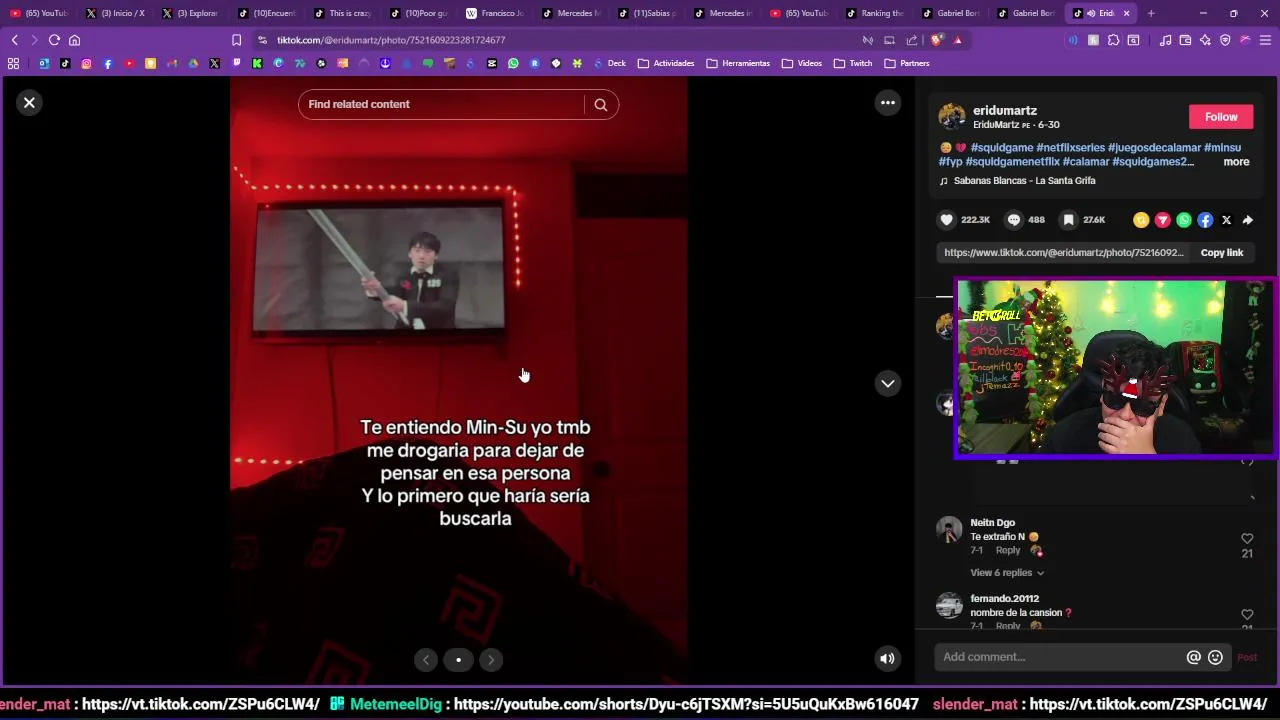The image size is (1280, 720).
Task: Click Copy link button
Action: click(1222, 253)
